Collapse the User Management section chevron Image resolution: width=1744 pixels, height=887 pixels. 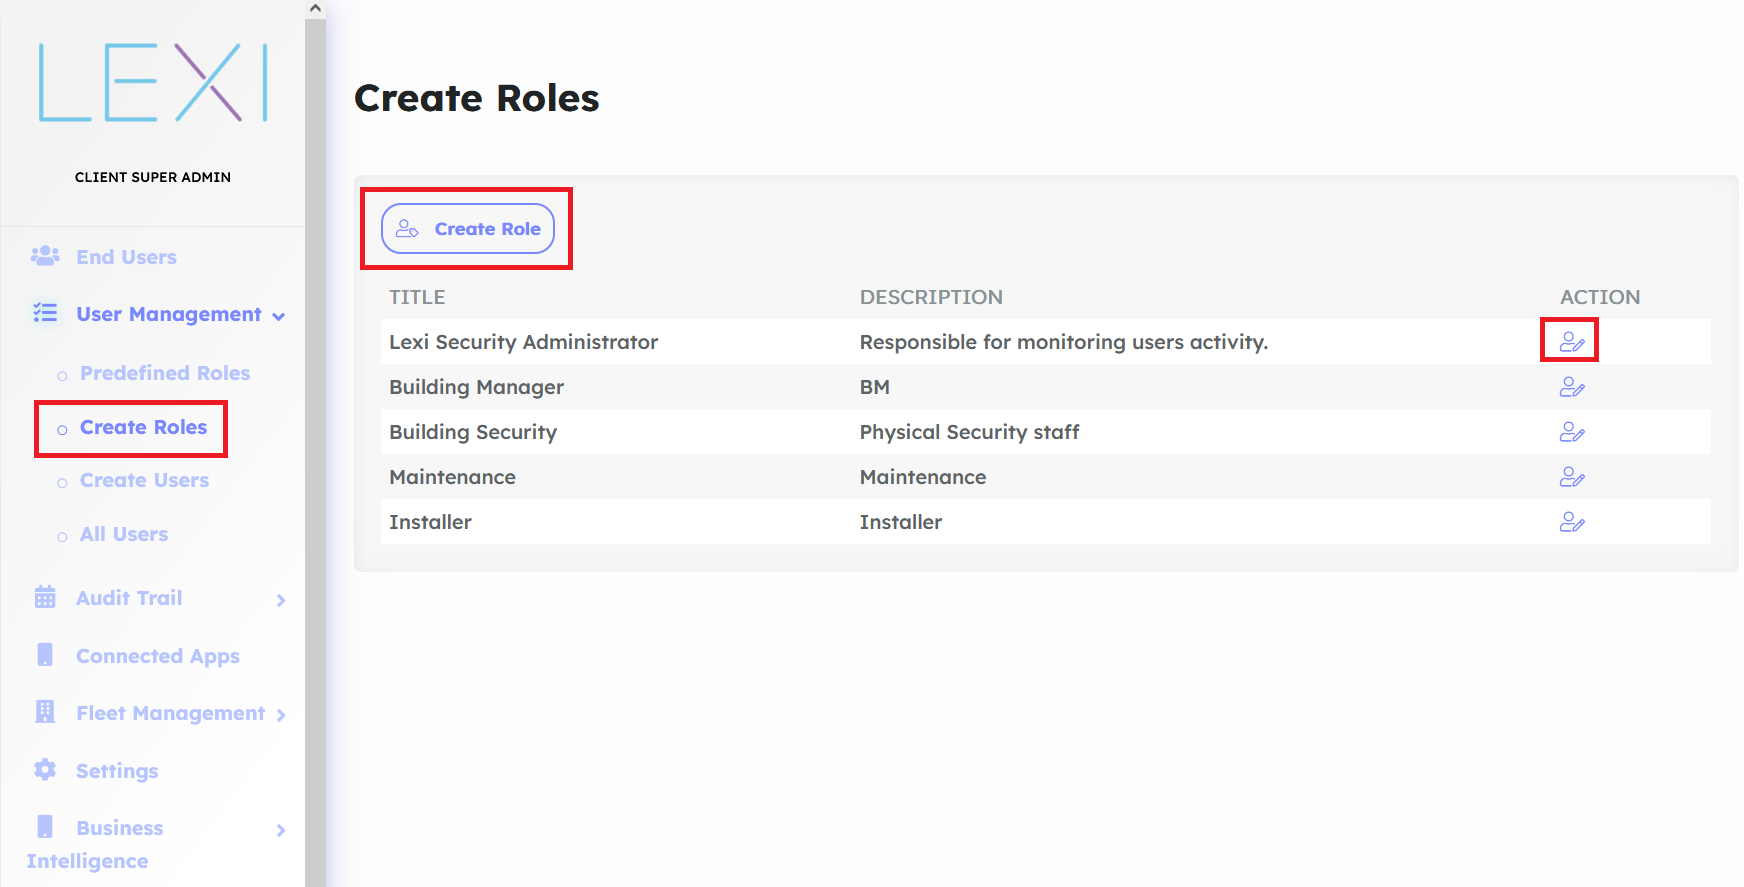point(279,316)
